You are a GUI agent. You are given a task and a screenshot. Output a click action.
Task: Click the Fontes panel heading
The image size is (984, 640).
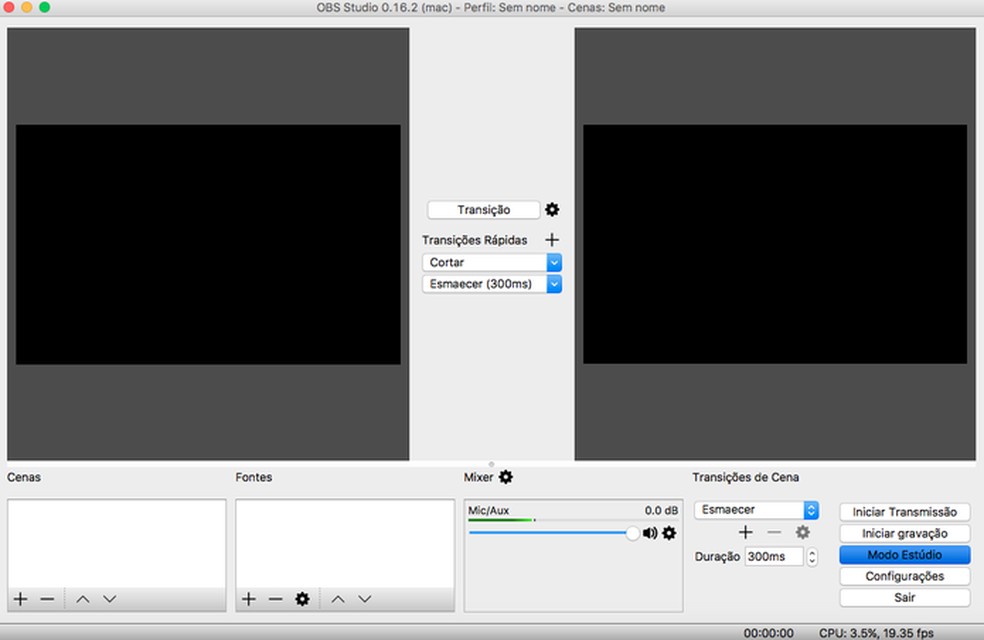pyautogui.click(x=254, y=477)
